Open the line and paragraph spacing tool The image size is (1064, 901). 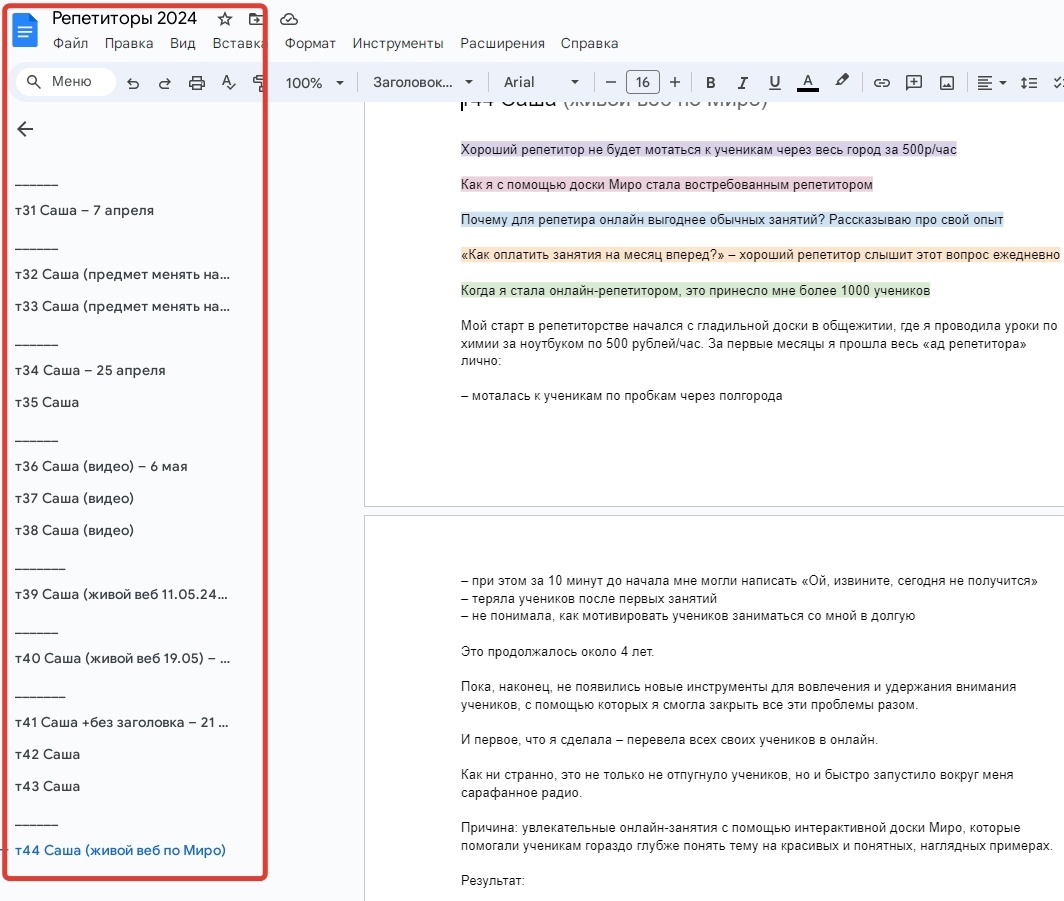point(1029,83)
